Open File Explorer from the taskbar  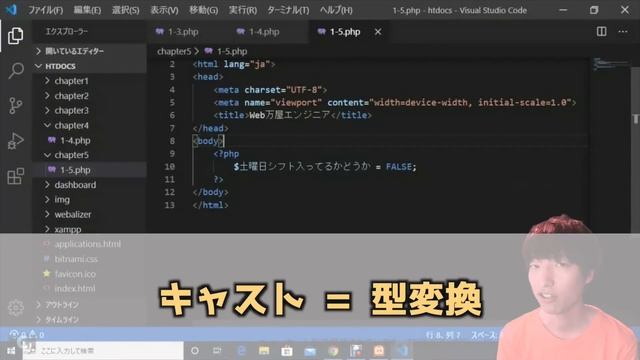tap(264, 351)
